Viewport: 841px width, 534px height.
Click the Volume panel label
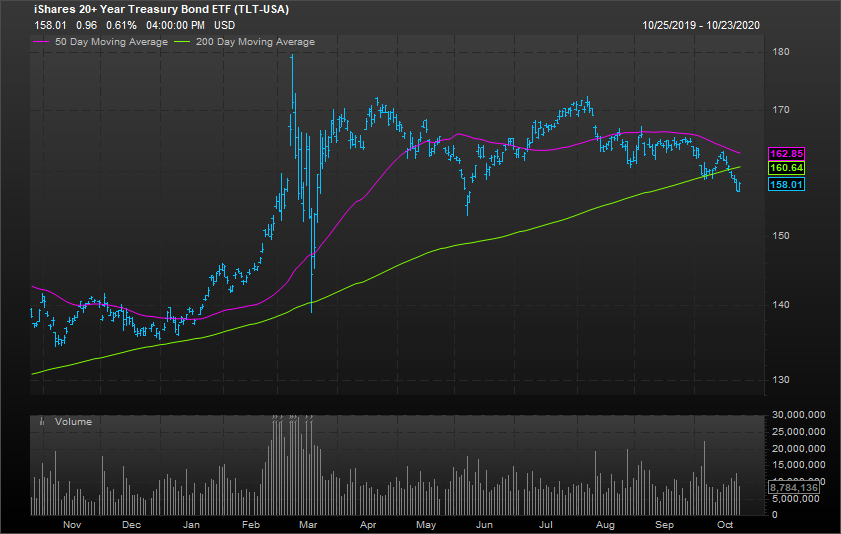[x=73, y=422]
